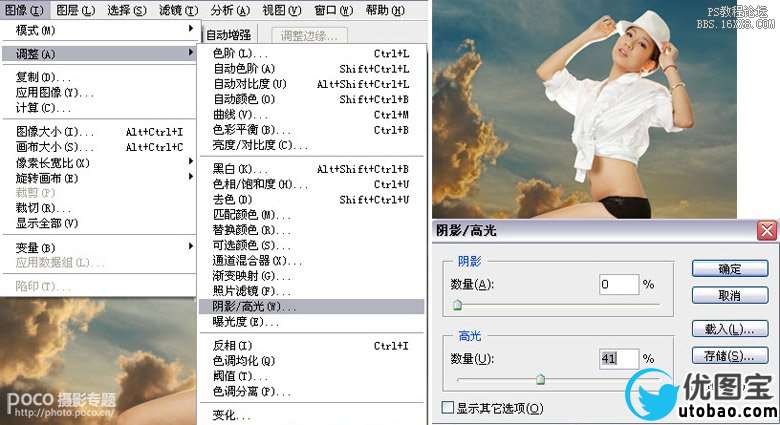Screen dimensions: 780x425
Task: Select 黑白(K)... adjustment
Action: point(311,169)
